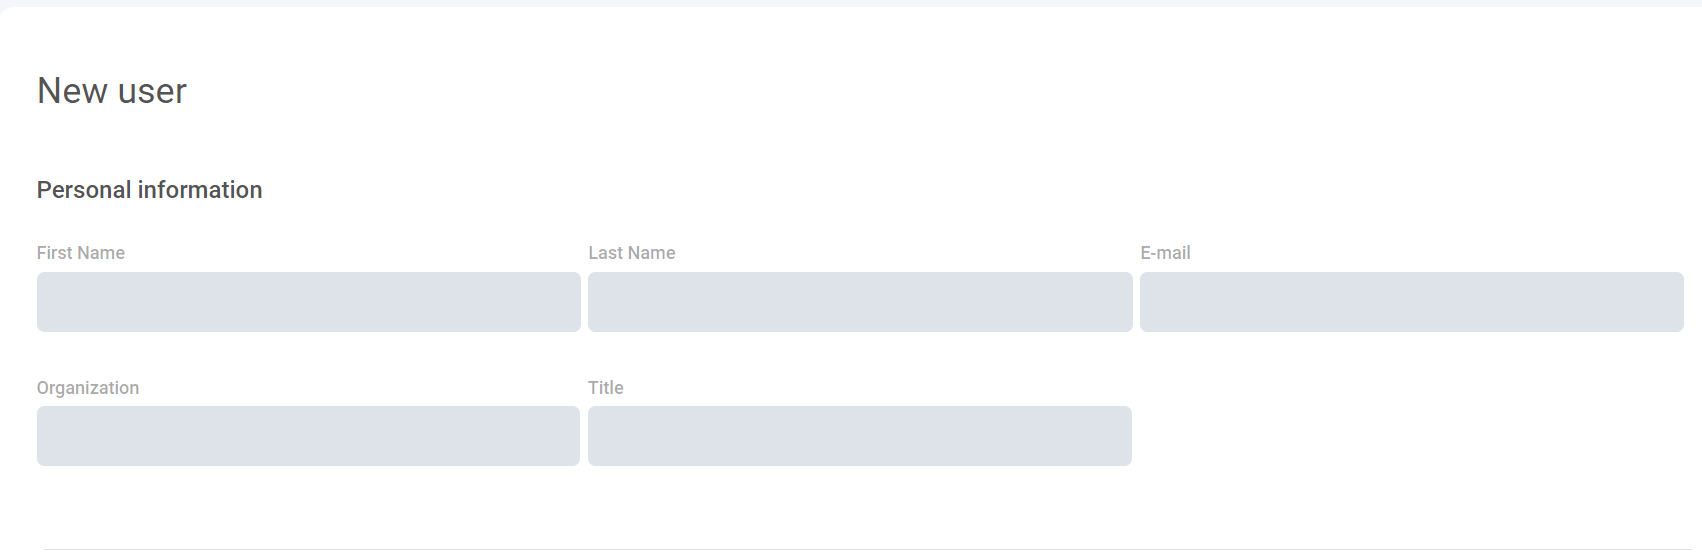
Task: Click the "E-mail" field label
Action: [1165, 253]
